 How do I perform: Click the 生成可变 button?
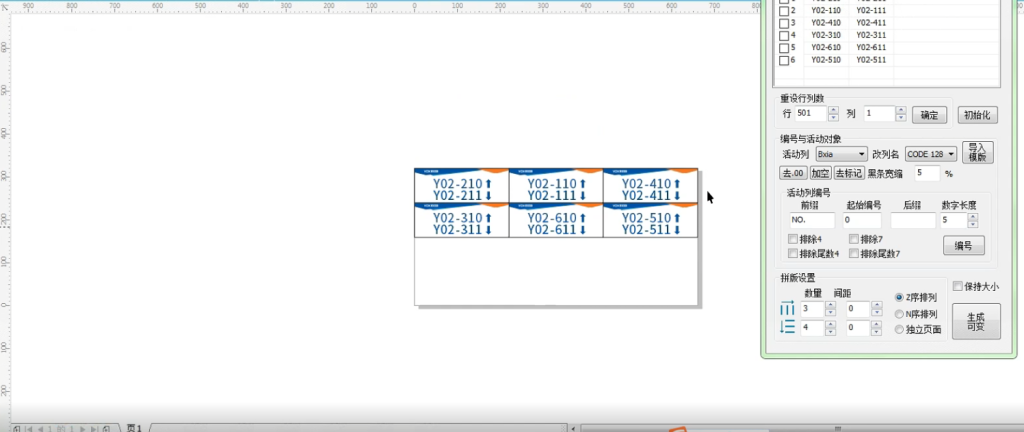(x=976, y=321)
